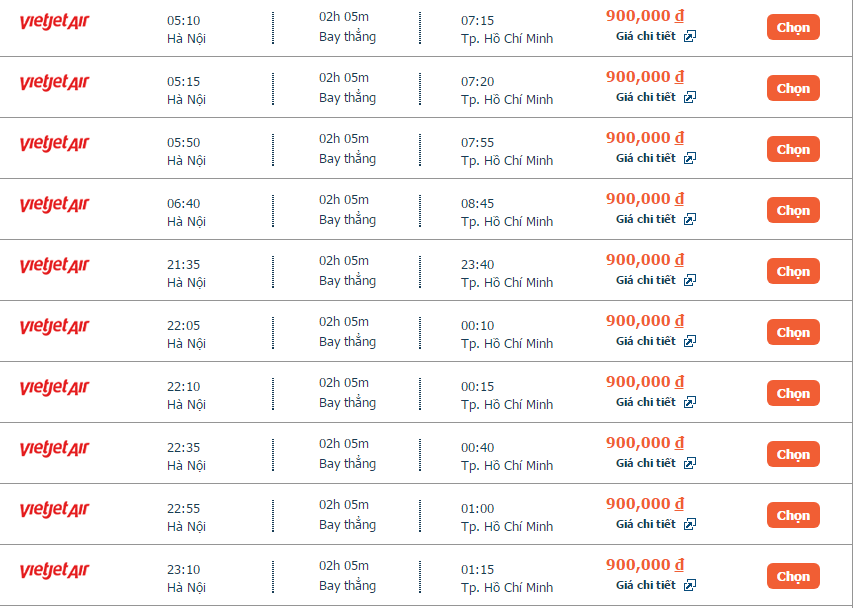Click 900,000 đ price of 22:55 flight
The image size is (853, 608).
point(645,504)
